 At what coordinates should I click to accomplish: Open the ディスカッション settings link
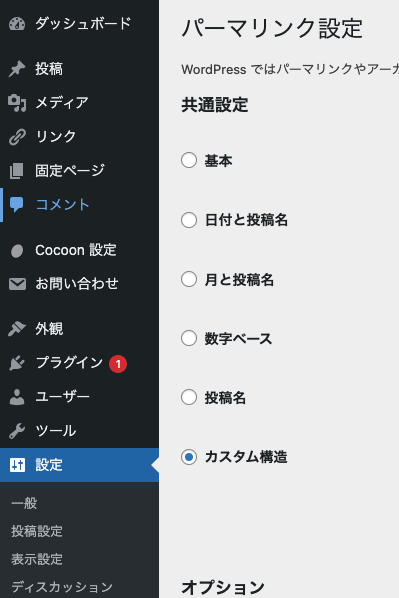point(62,587)
